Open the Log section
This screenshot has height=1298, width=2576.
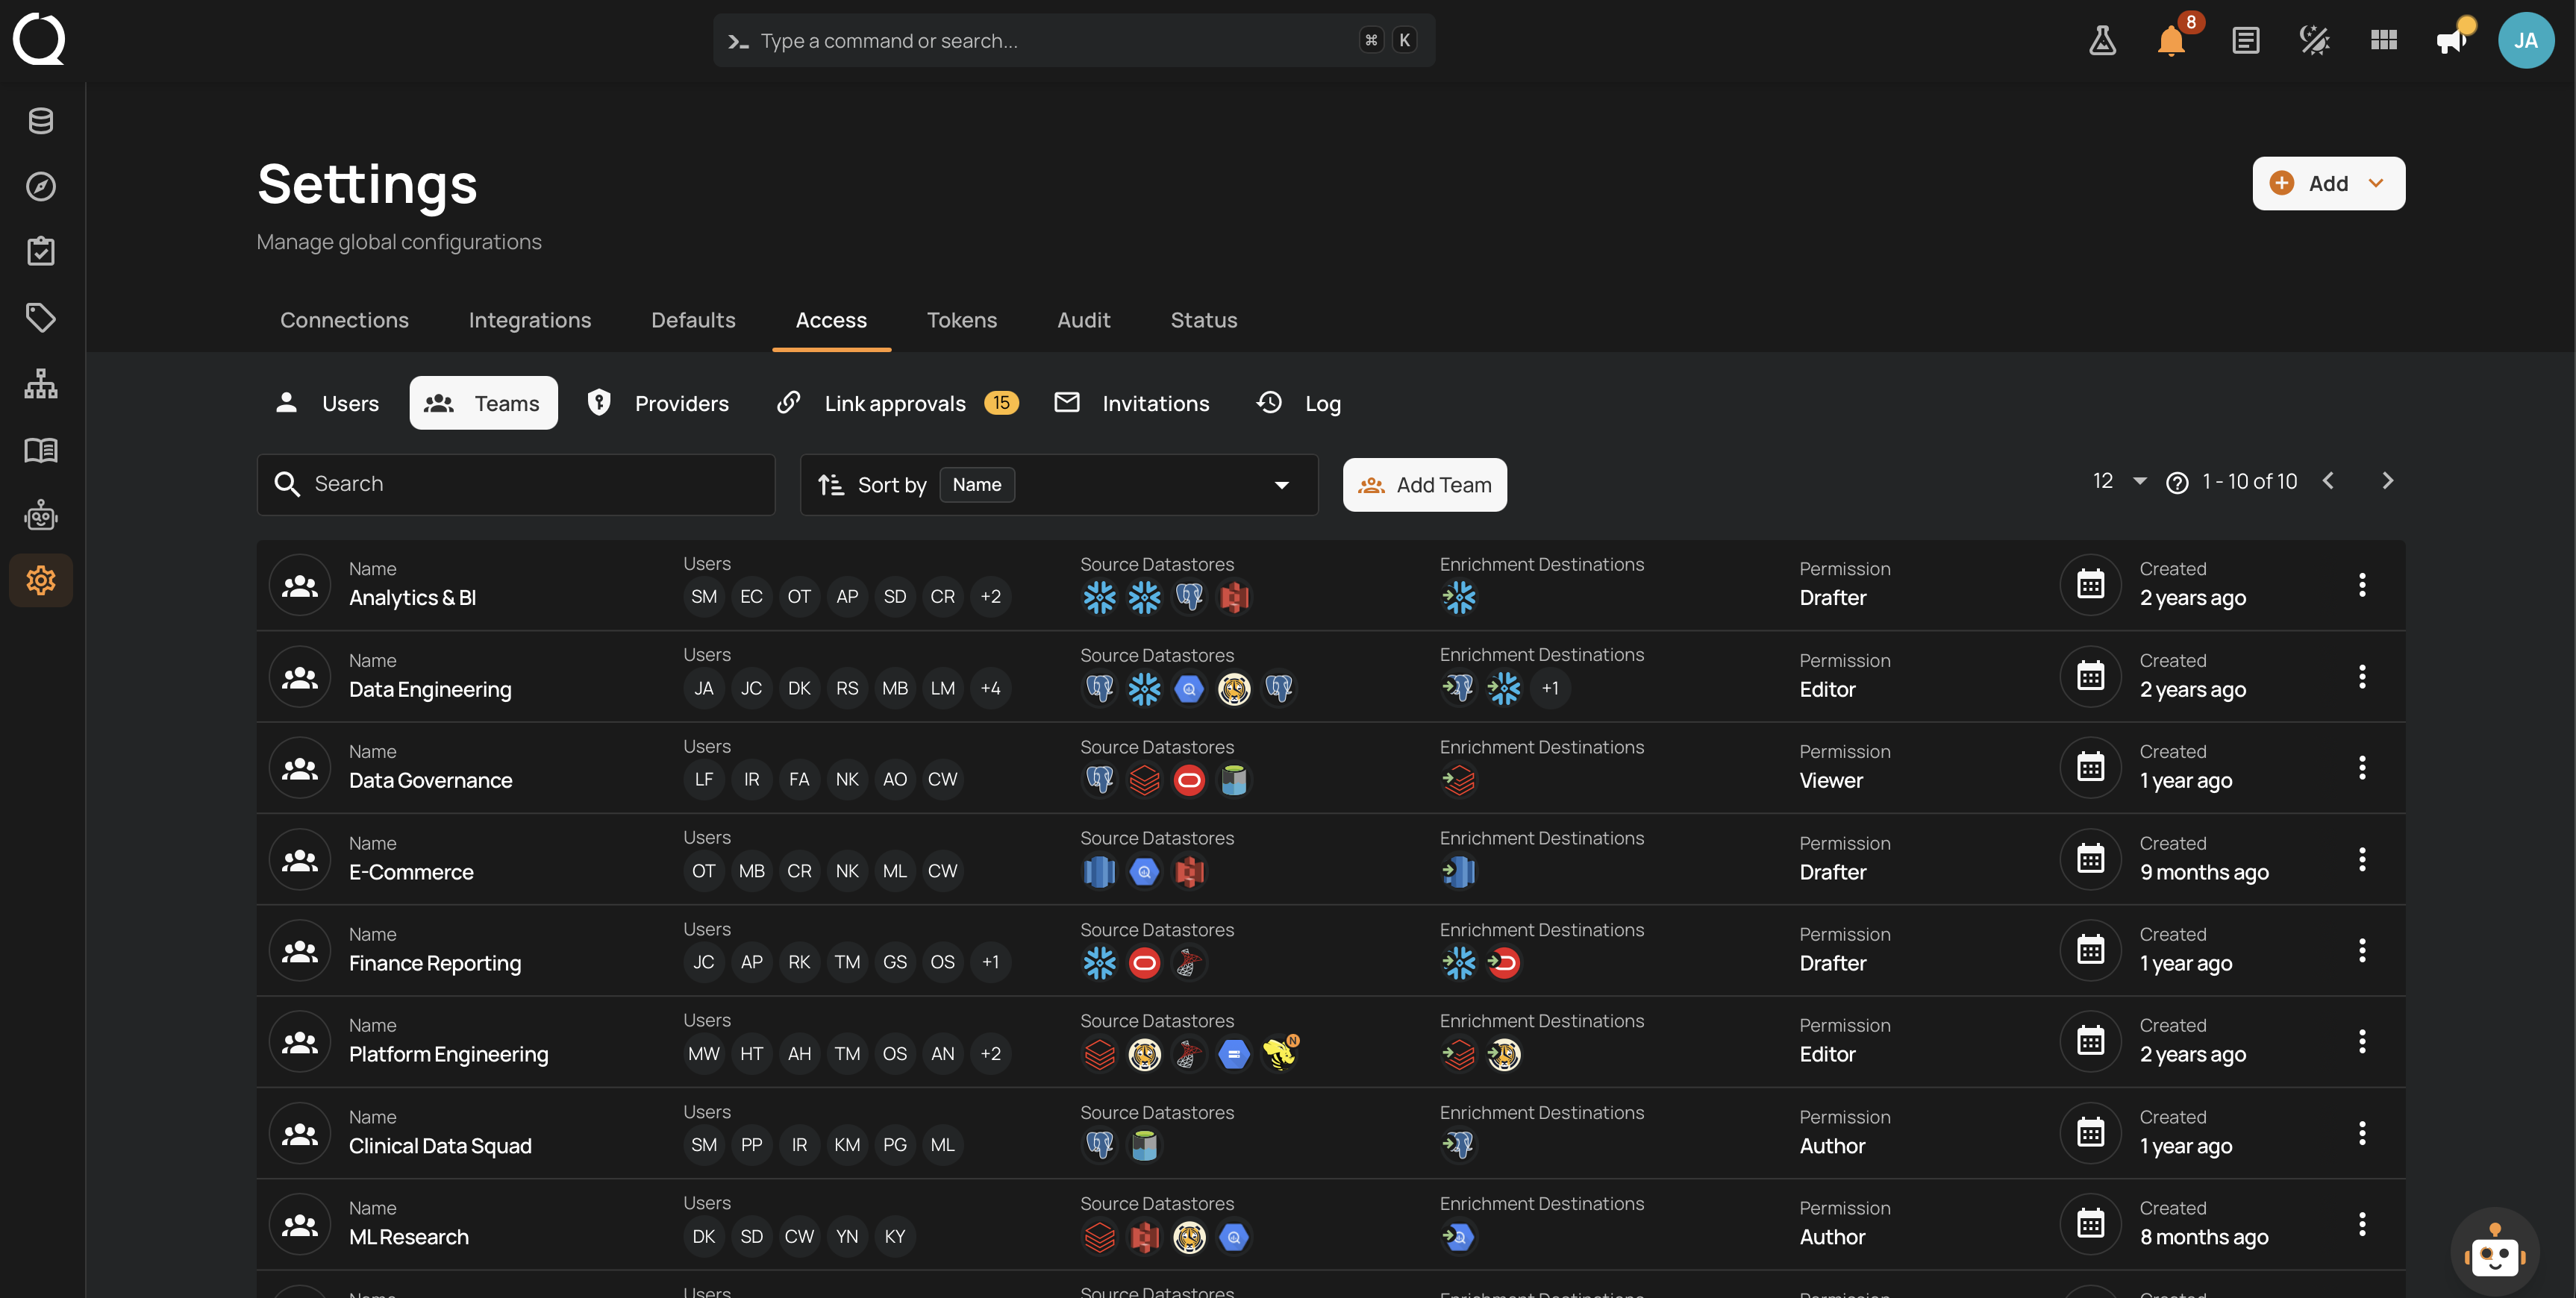point(1298,403)
